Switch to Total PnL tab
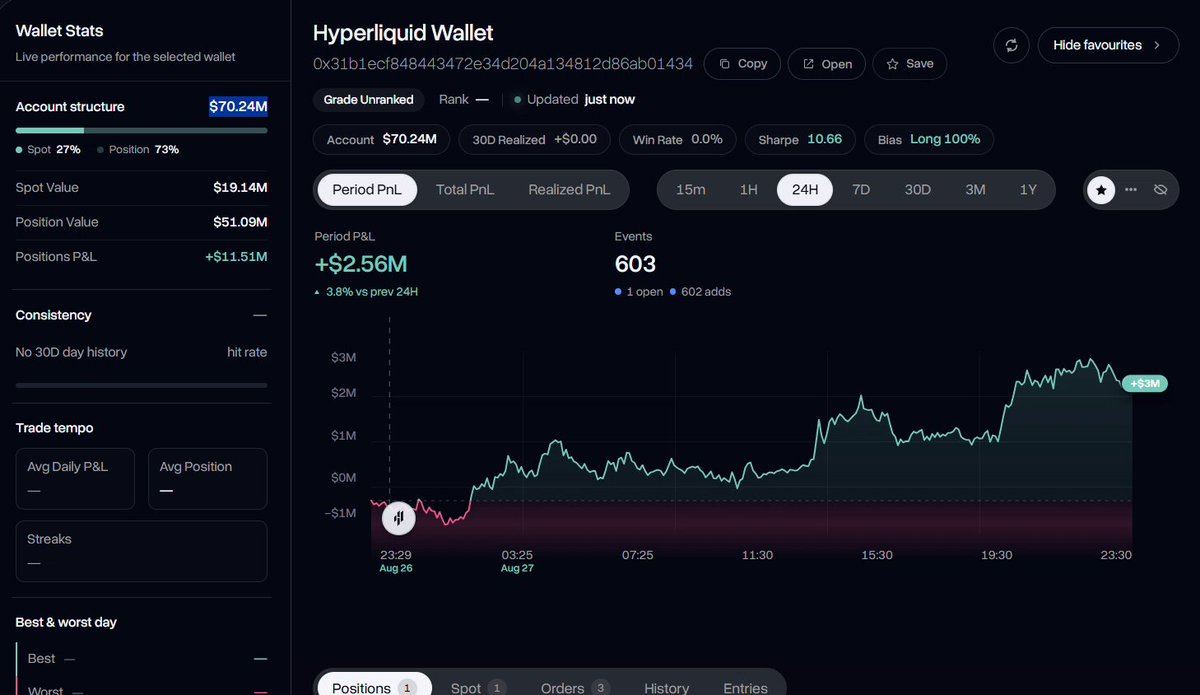The image size is (1200, 695). (465, 189)
